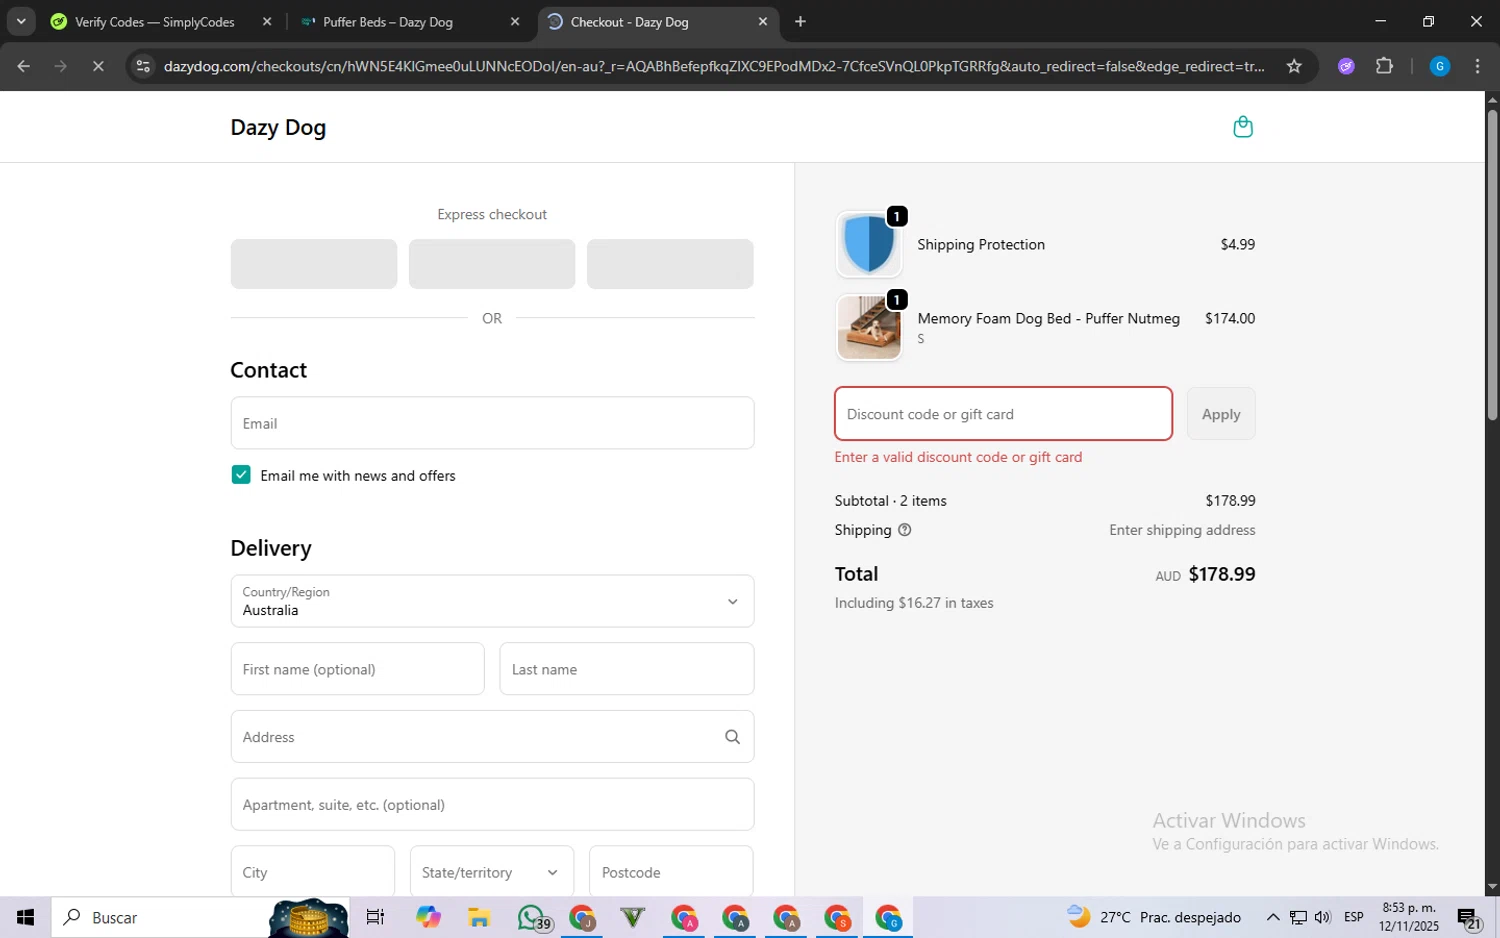The image size is (1500, 938).
Task: Focus the First name (optional) field
Action: tap(357, 669)
